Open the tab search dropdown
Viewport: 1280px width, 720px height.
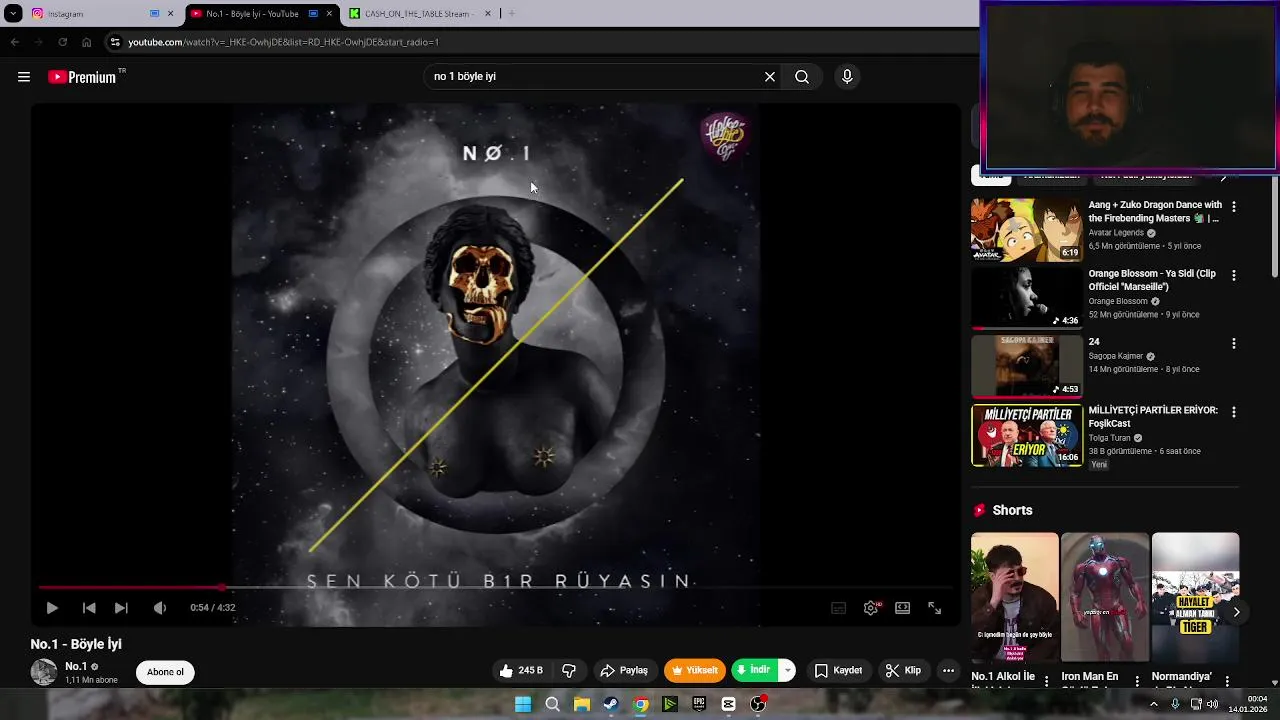click(x=13, y=14)
